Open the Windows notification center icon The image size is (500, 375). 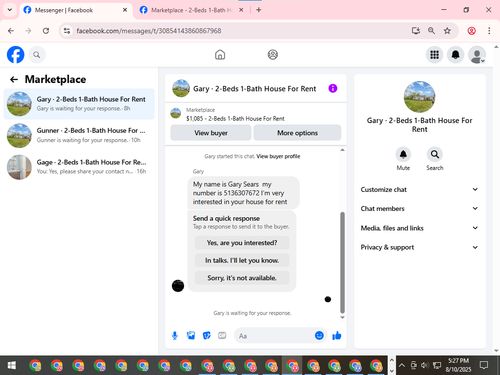(x=484, y=365)
